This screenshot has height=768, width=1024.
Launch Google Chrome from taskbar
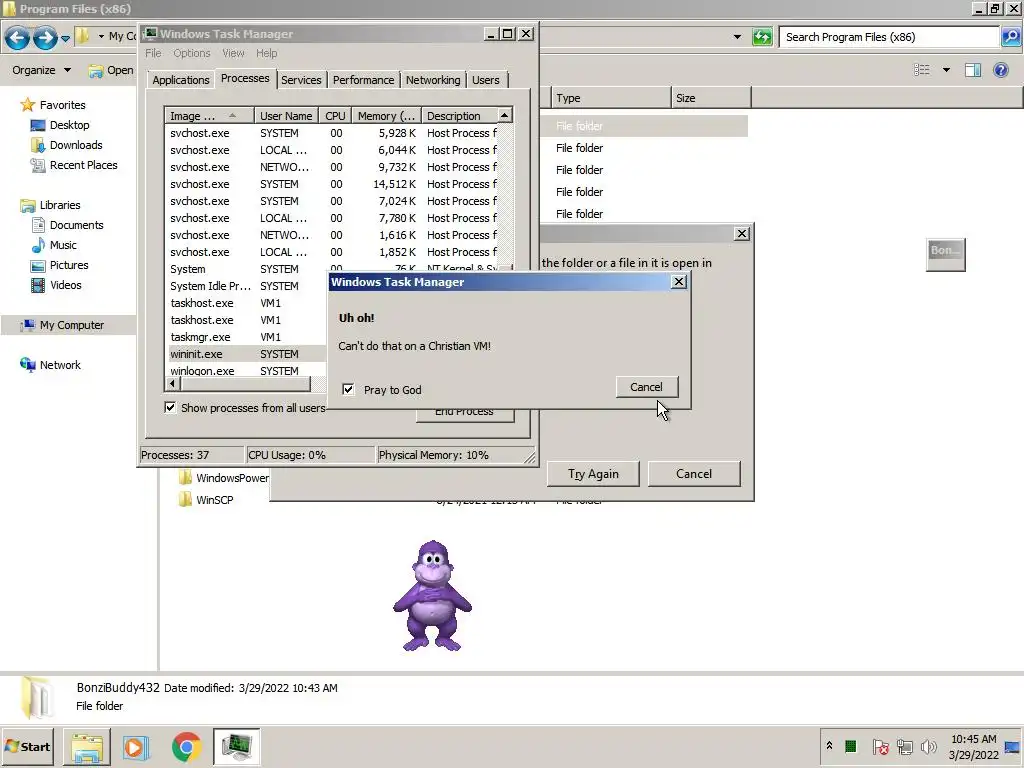pyautogui.click(x=186, y=747)
